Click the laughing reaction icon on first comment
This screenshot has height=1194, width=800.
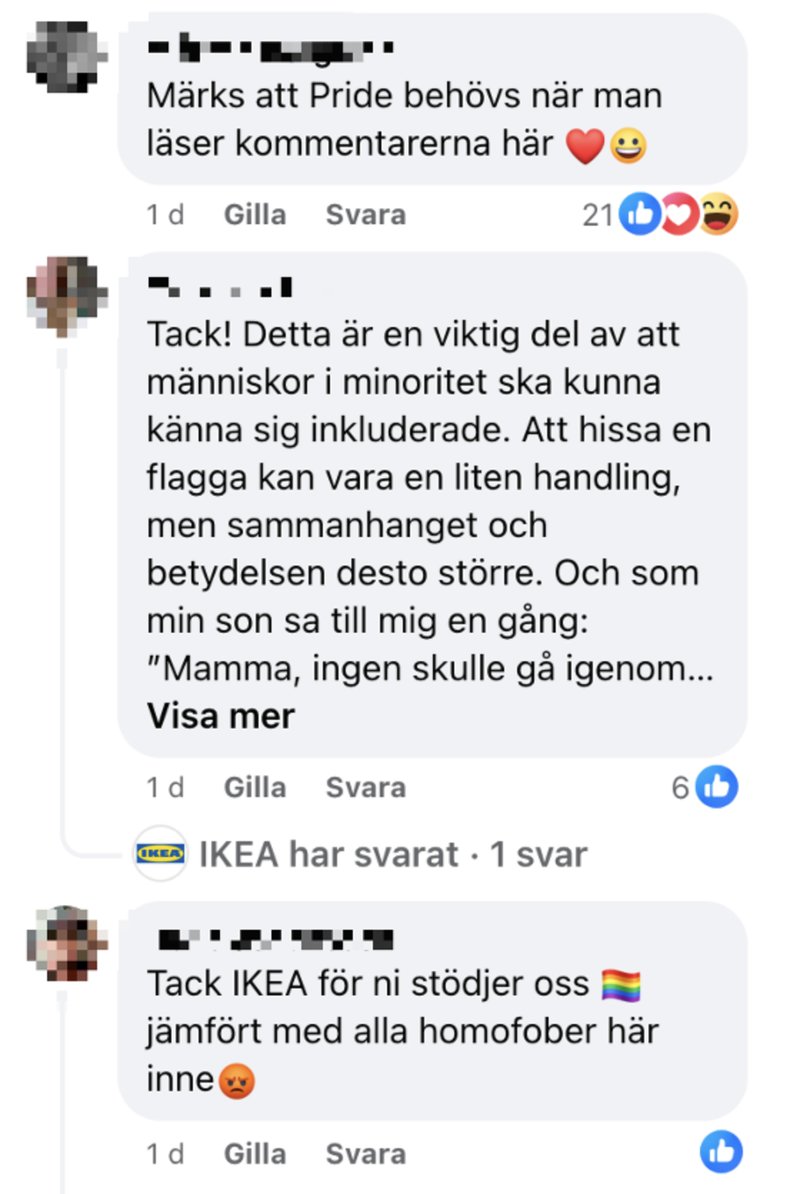pyautogui.click(x=719, y=214)
